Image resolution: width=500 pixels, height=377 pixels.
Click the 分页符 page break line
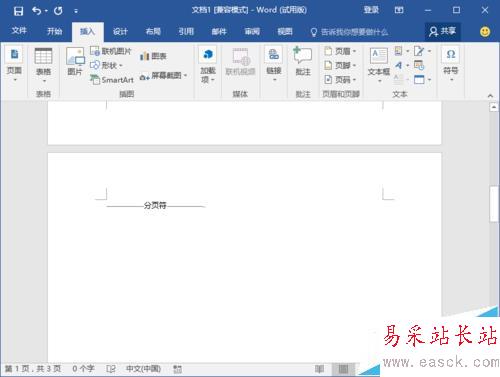[x=155, y=206]
